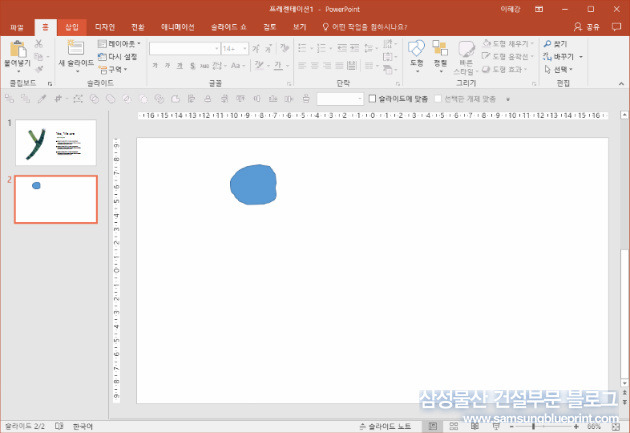Viewport: 630px width, 433px height.
Task: Click the increase indent icon
Action: point(354,48)
